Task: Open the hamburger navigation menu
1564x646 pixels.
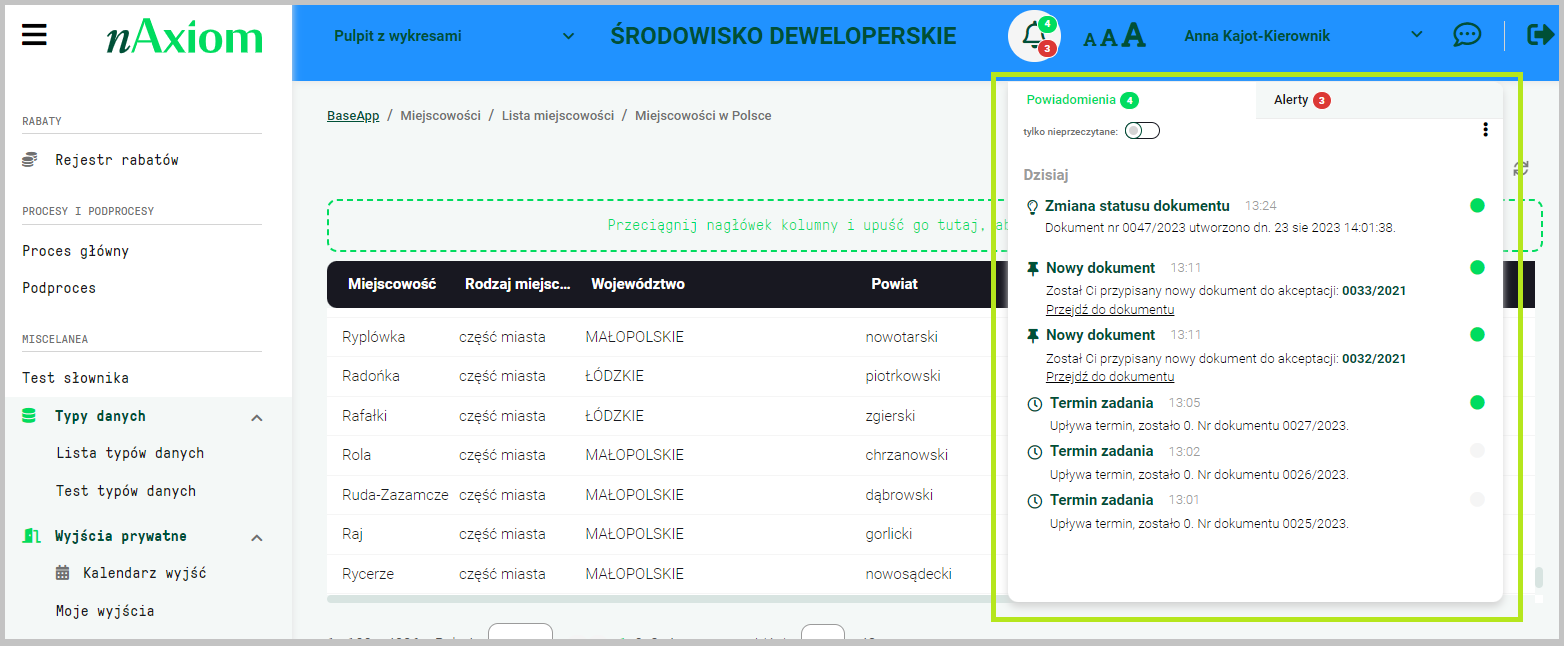Action: (34, 35)
